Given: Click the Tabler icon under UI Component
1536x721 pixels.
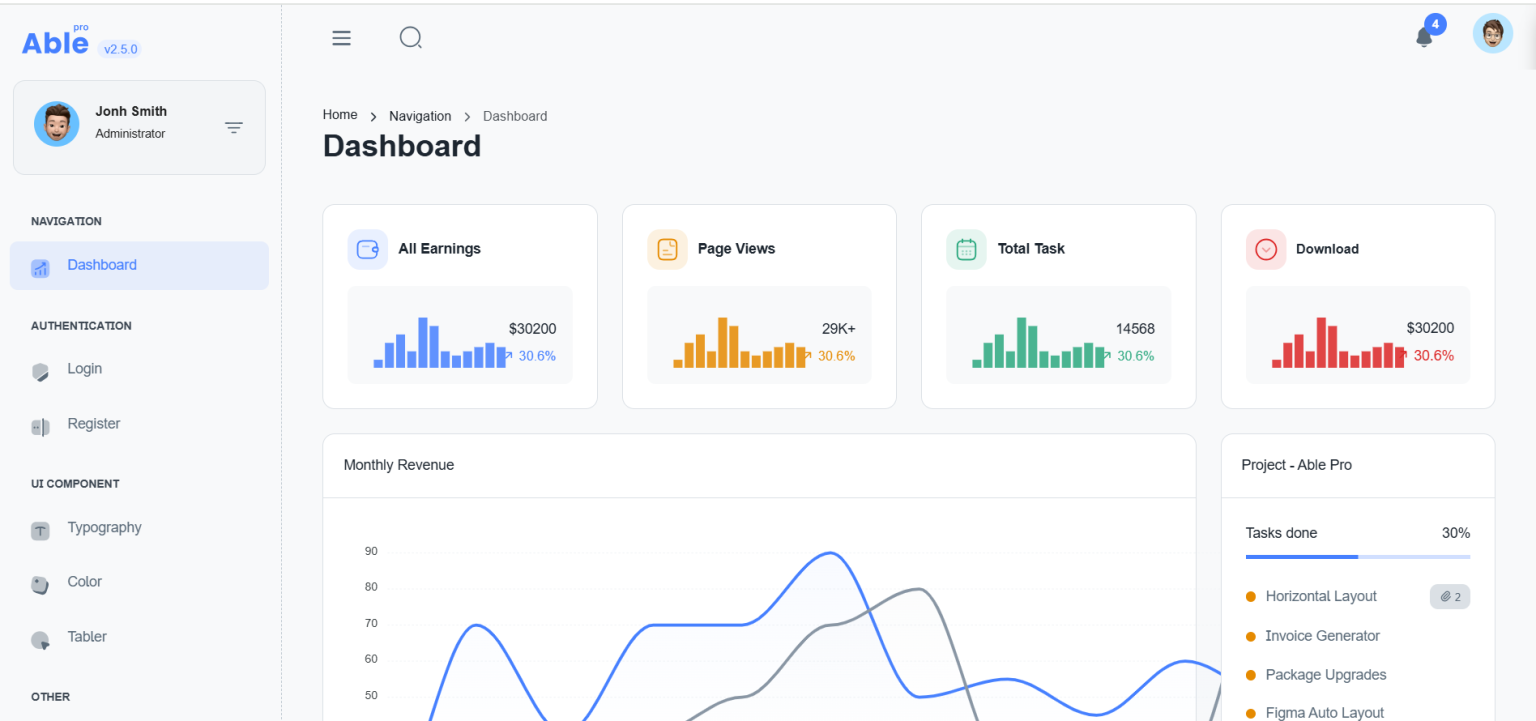Looking at the screenshot, I should tap(40, 640).
